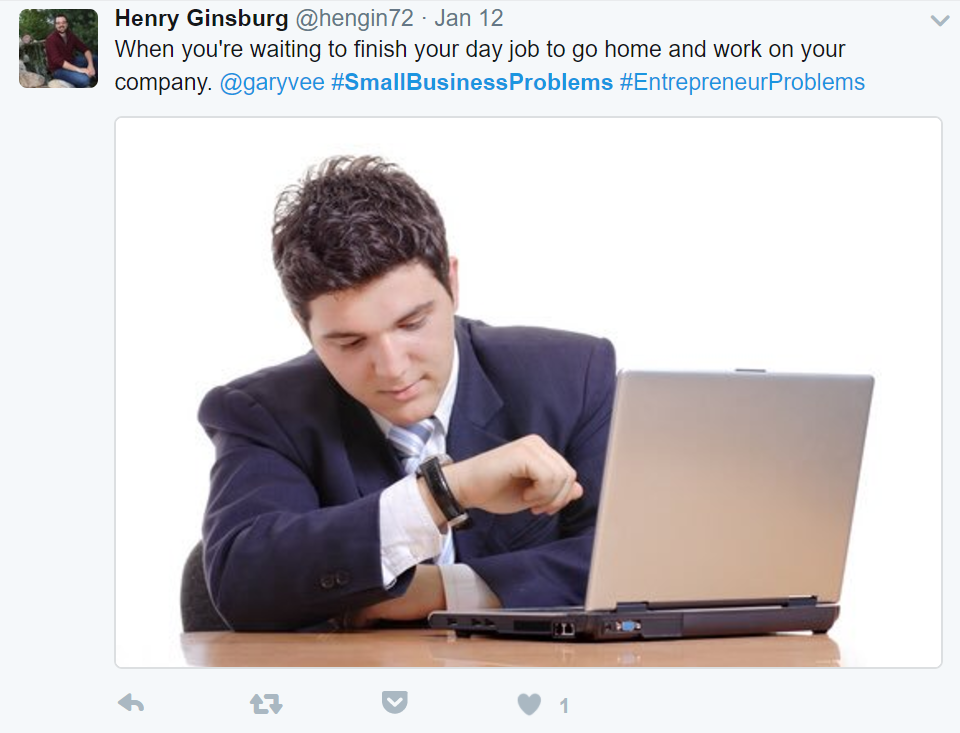Screen dimensions: 960x733
Task: Like the tweet with heart icon
Action: click(529, 704)
